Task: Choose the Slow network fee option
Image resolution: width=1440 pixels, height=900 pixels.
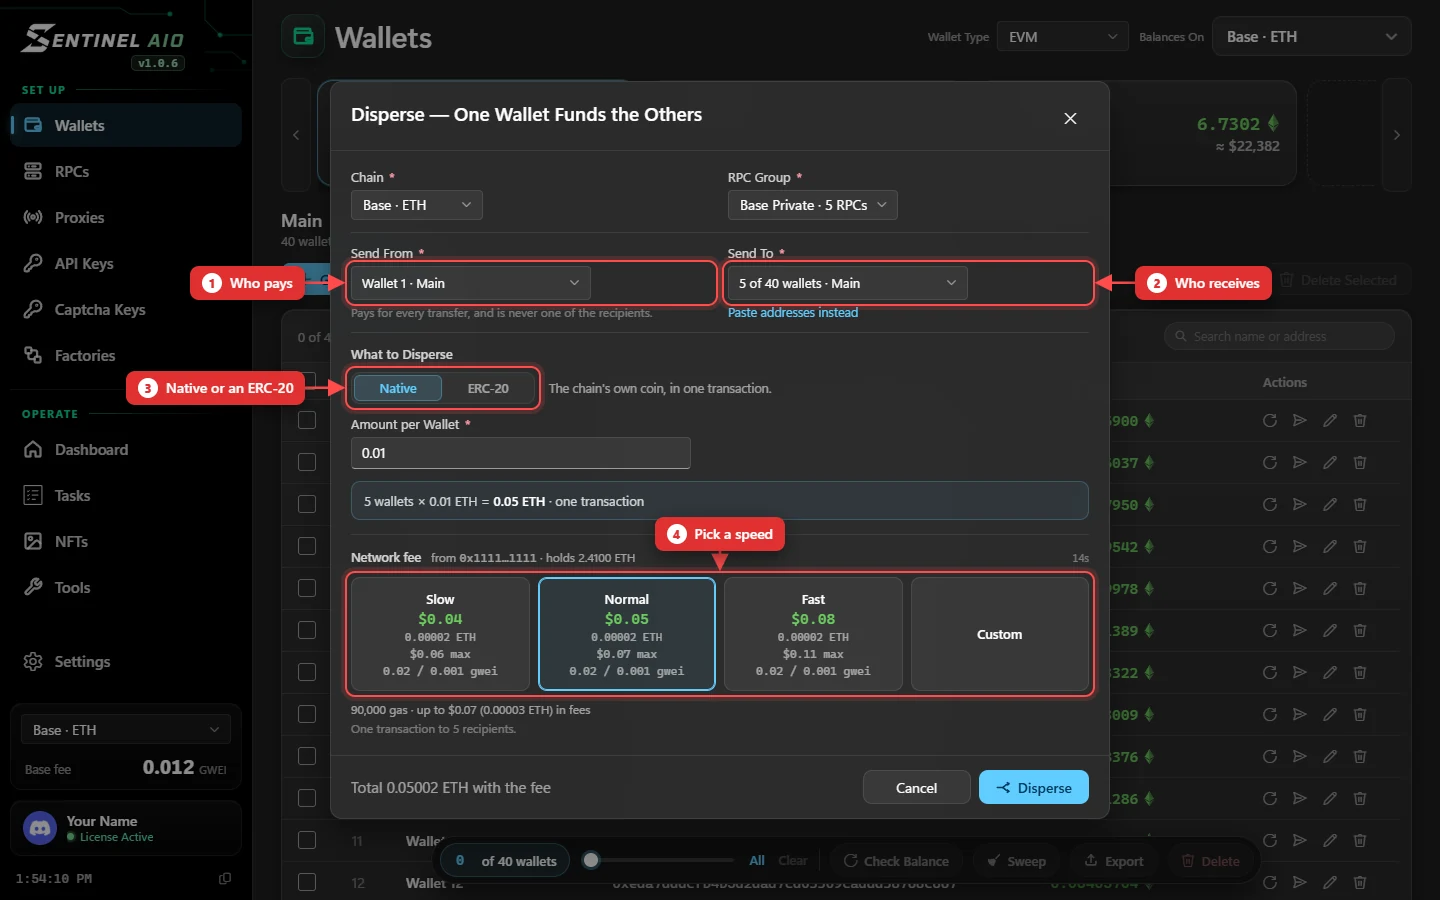Action: tap(440, 634)
